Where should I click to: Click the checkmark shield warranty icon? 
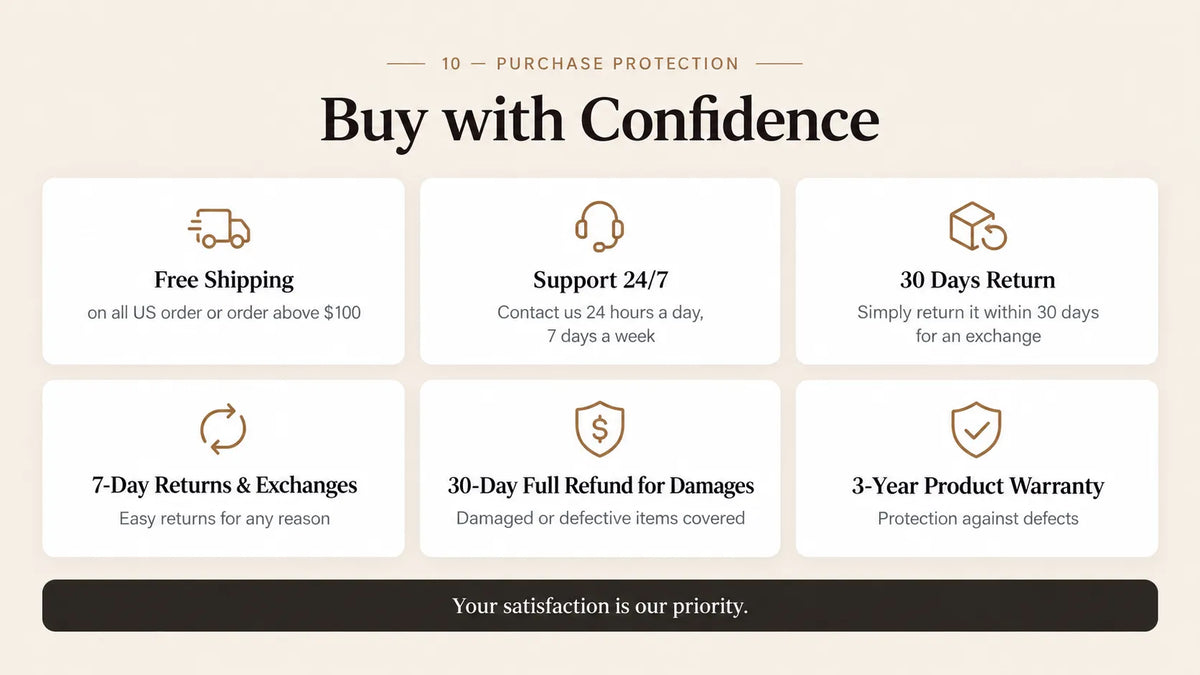click(976, 429)
